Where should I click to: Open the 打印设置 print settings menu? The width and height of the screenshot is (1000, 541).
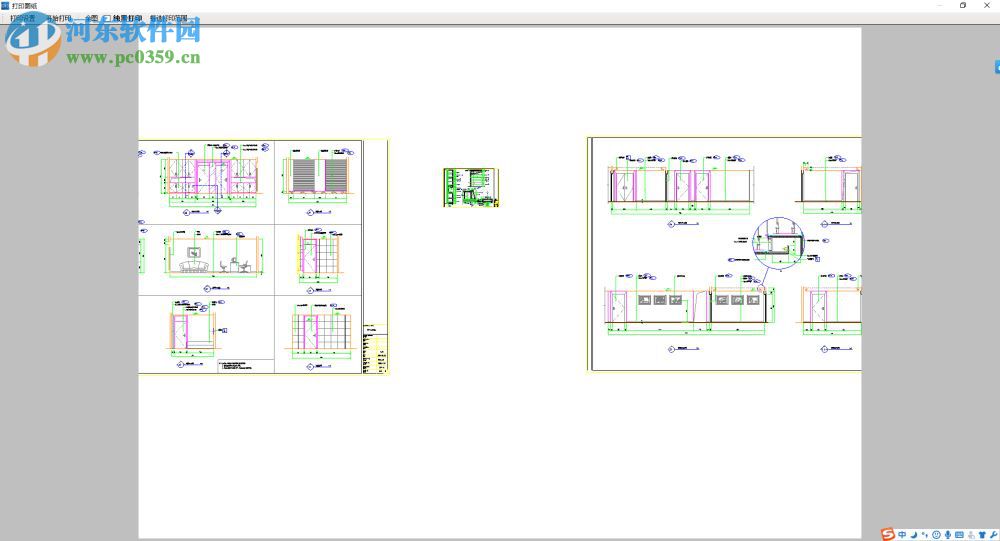tap(23, 19)
